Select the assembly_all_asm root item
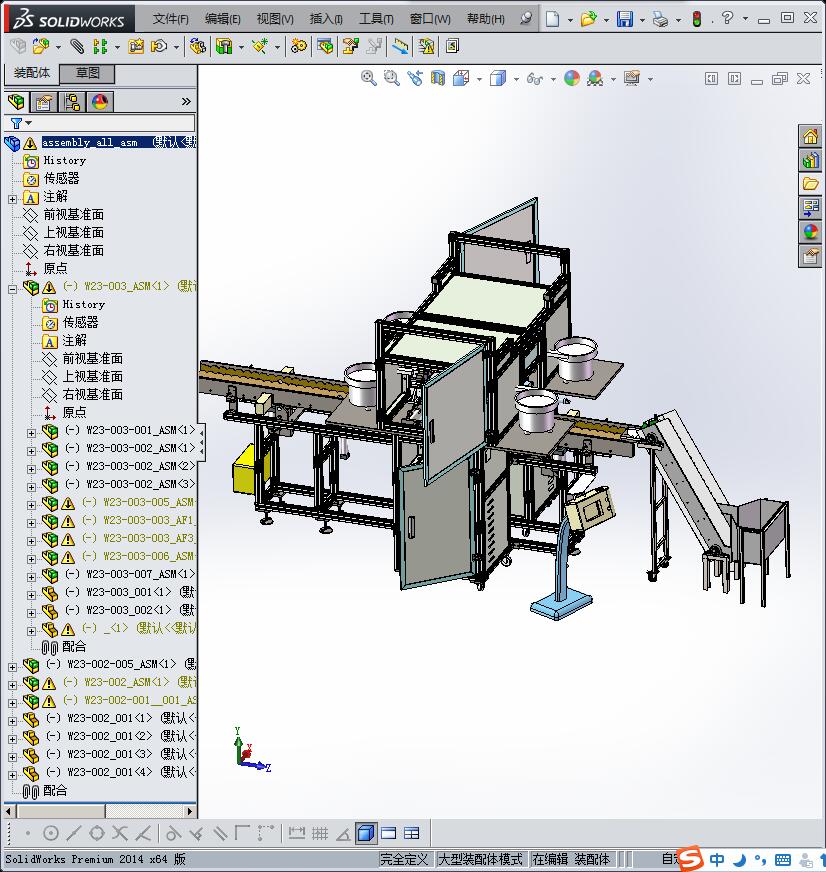 pyautogui.click(x=118, y=142)
